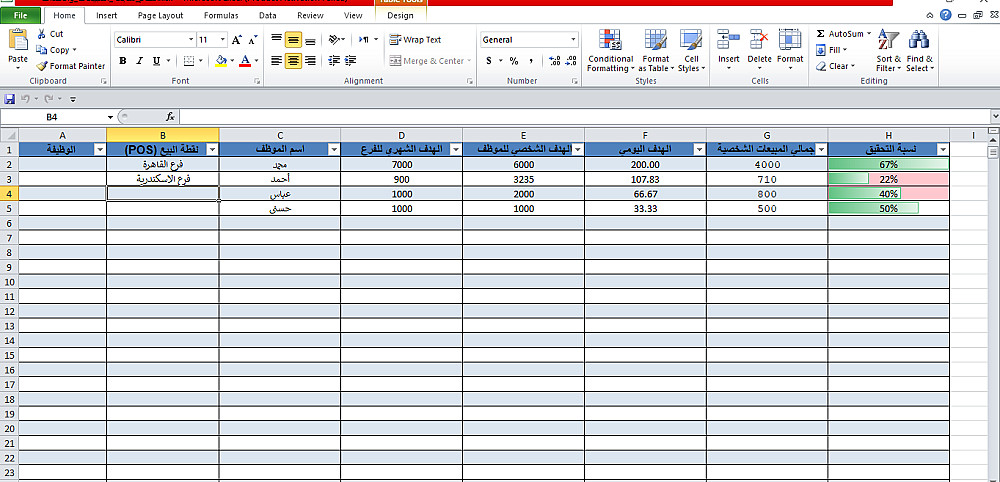Click the Increase Decimal icon
The image size is (1000, 482).
(x=554, y=61)
